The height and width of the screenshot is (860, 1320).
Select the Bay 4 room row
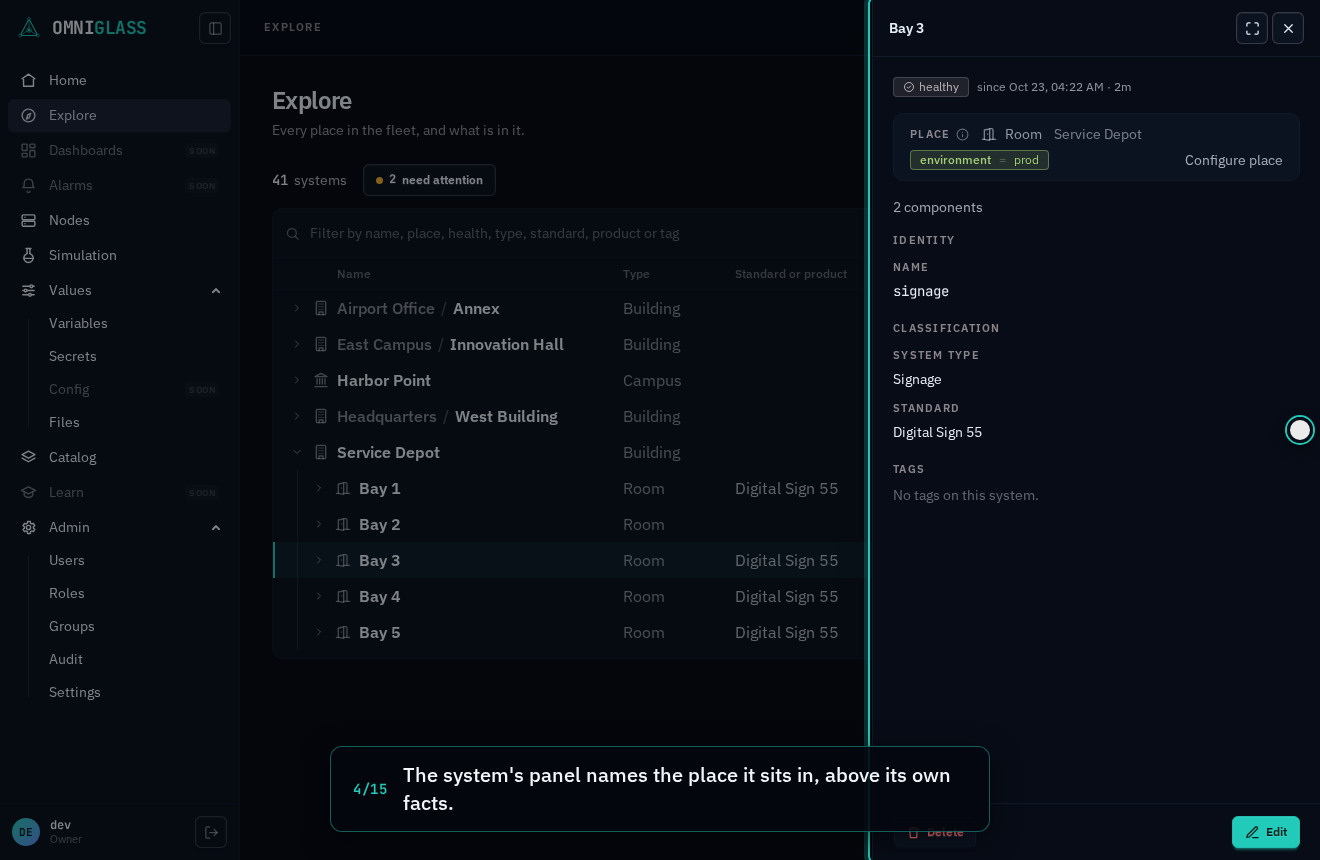[x=570, y=596]
